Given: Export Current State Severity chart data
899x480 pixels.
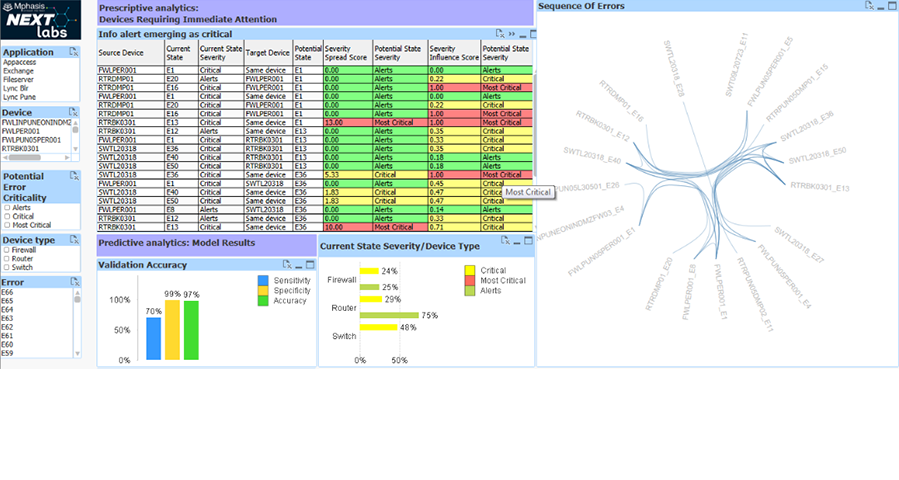Looking at the screenshot, I should [x=506, y=241].
